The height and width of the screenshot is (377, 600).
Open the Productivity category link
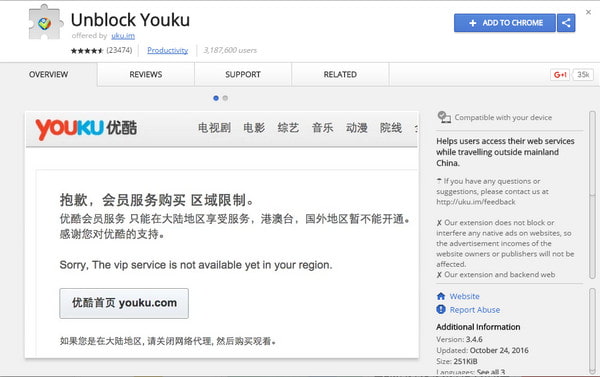tap(168, 51)
